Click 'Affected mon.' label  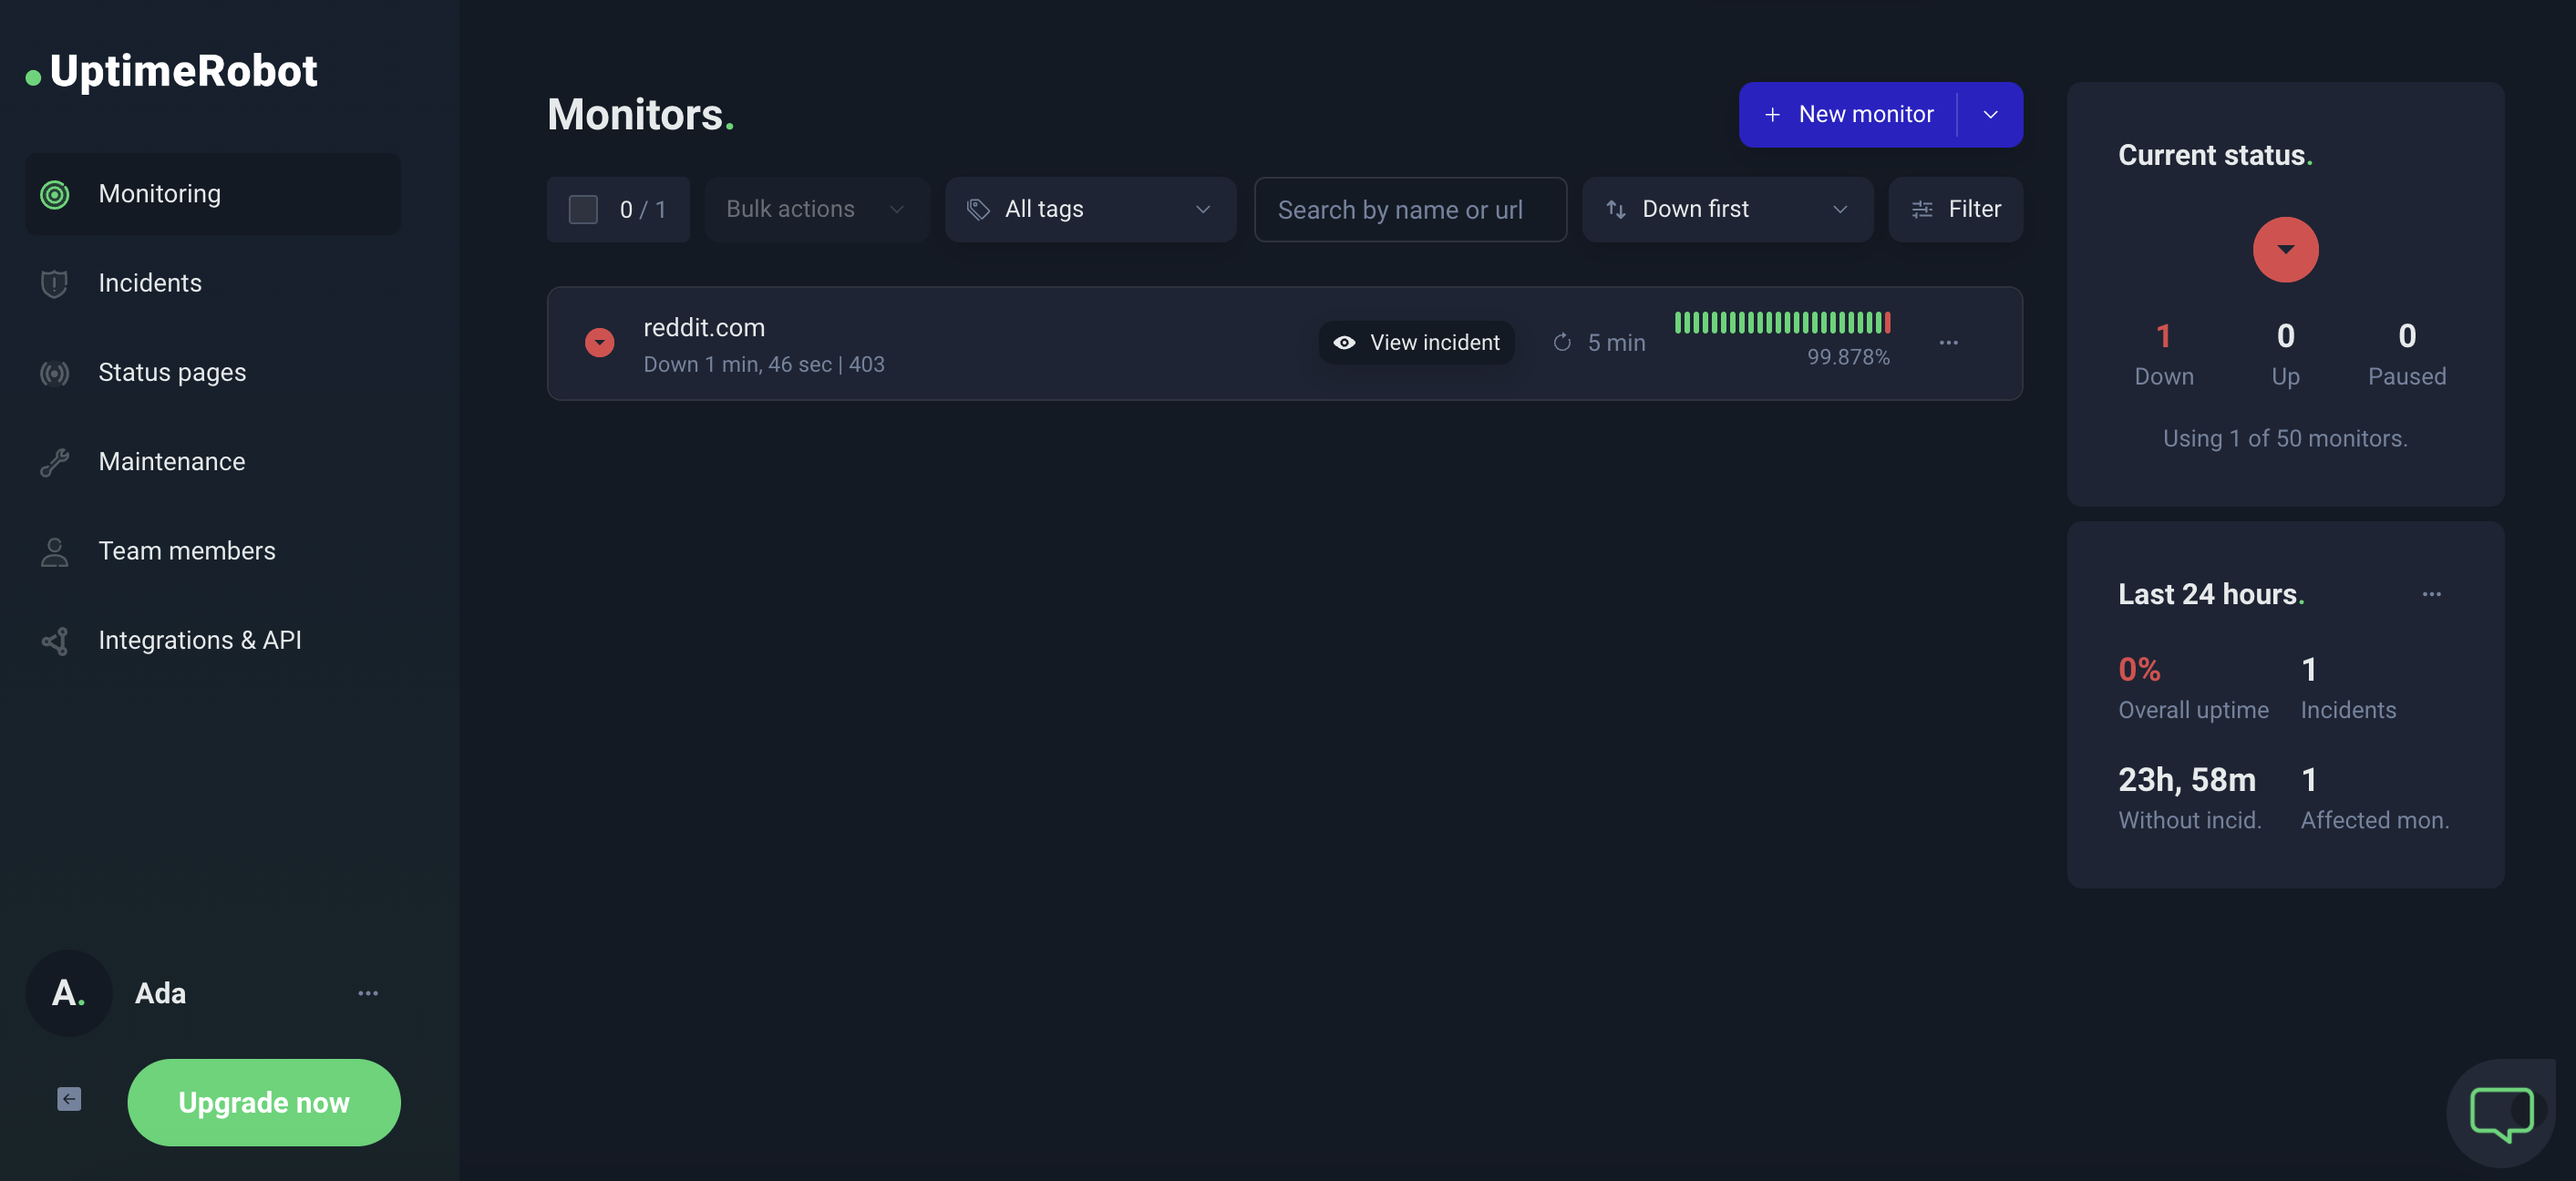[x=2374, y=820]
